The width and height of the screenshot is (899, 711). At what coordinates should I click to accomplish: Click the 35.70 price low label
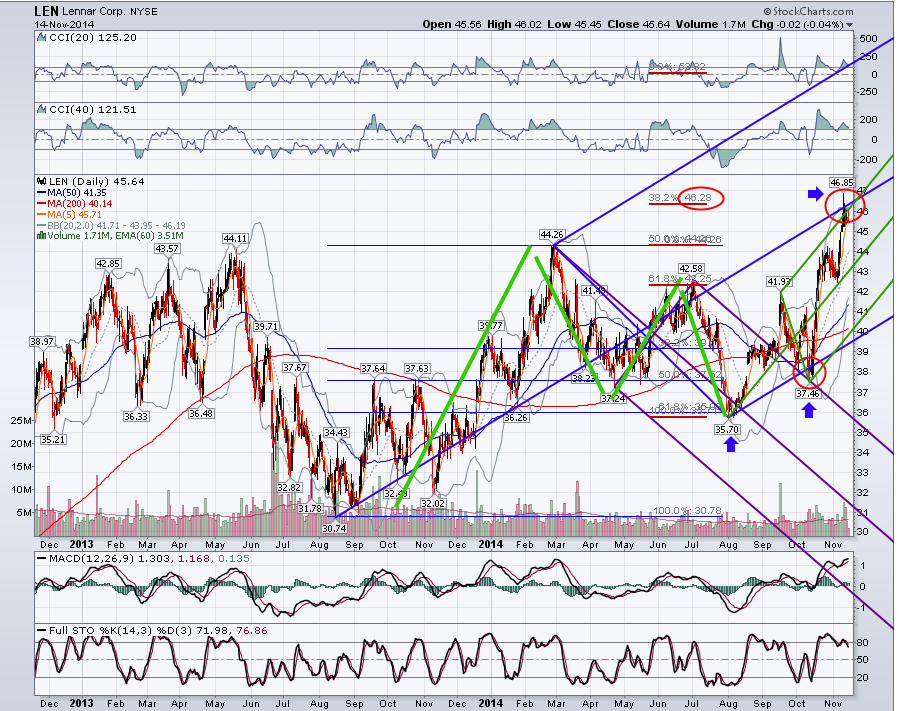726,429
